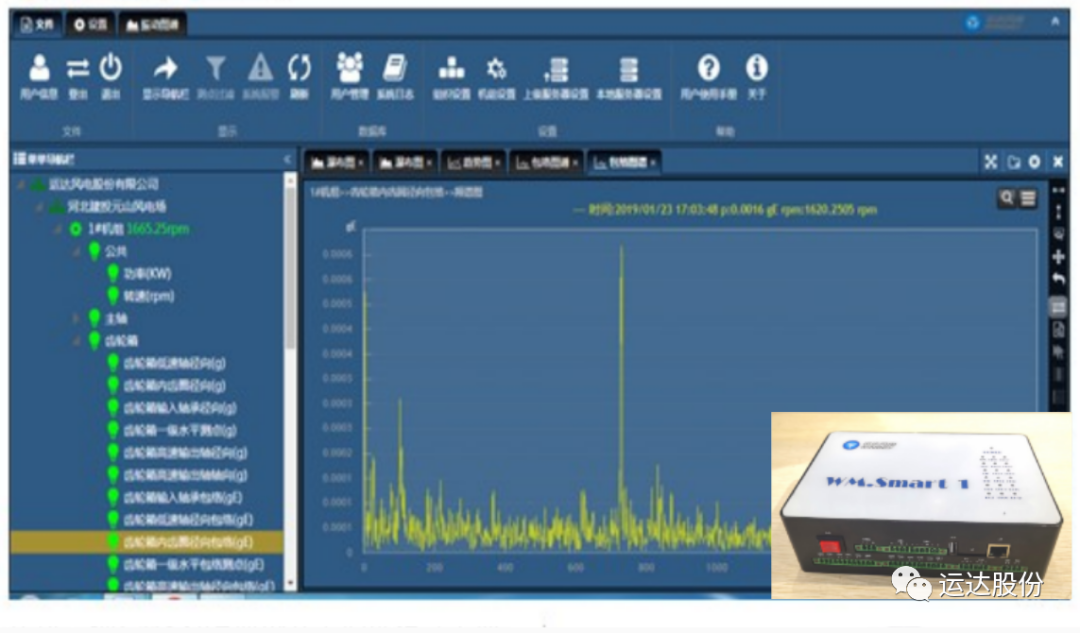Switch to the 振动图谱 ribbon tab
1080x633 pixels.
point(152,25)
